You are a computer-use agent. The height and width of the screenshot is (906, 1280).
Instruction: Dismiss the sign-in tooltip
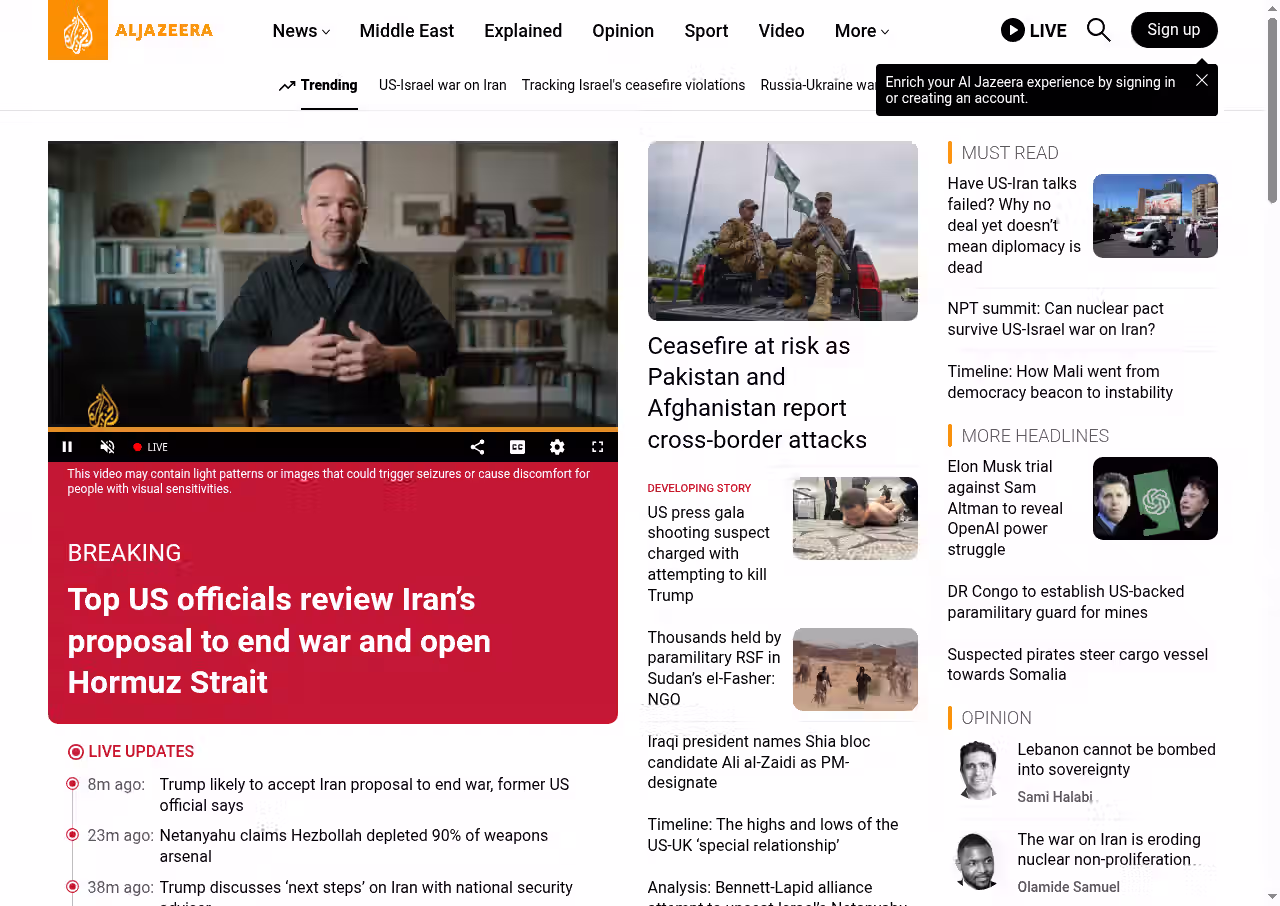(x=1201, y=80)
